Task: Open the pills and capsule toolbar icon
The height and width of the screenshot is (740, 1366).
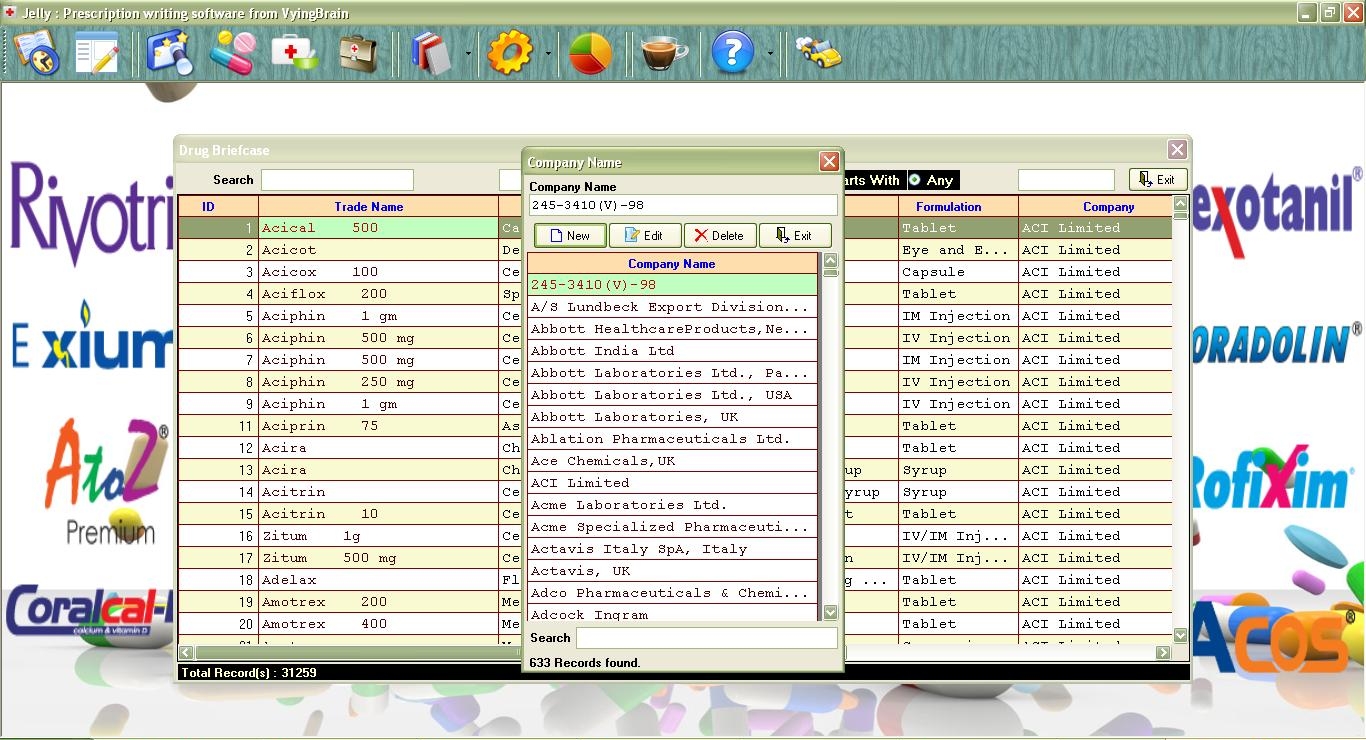Action: coord(232,52)
